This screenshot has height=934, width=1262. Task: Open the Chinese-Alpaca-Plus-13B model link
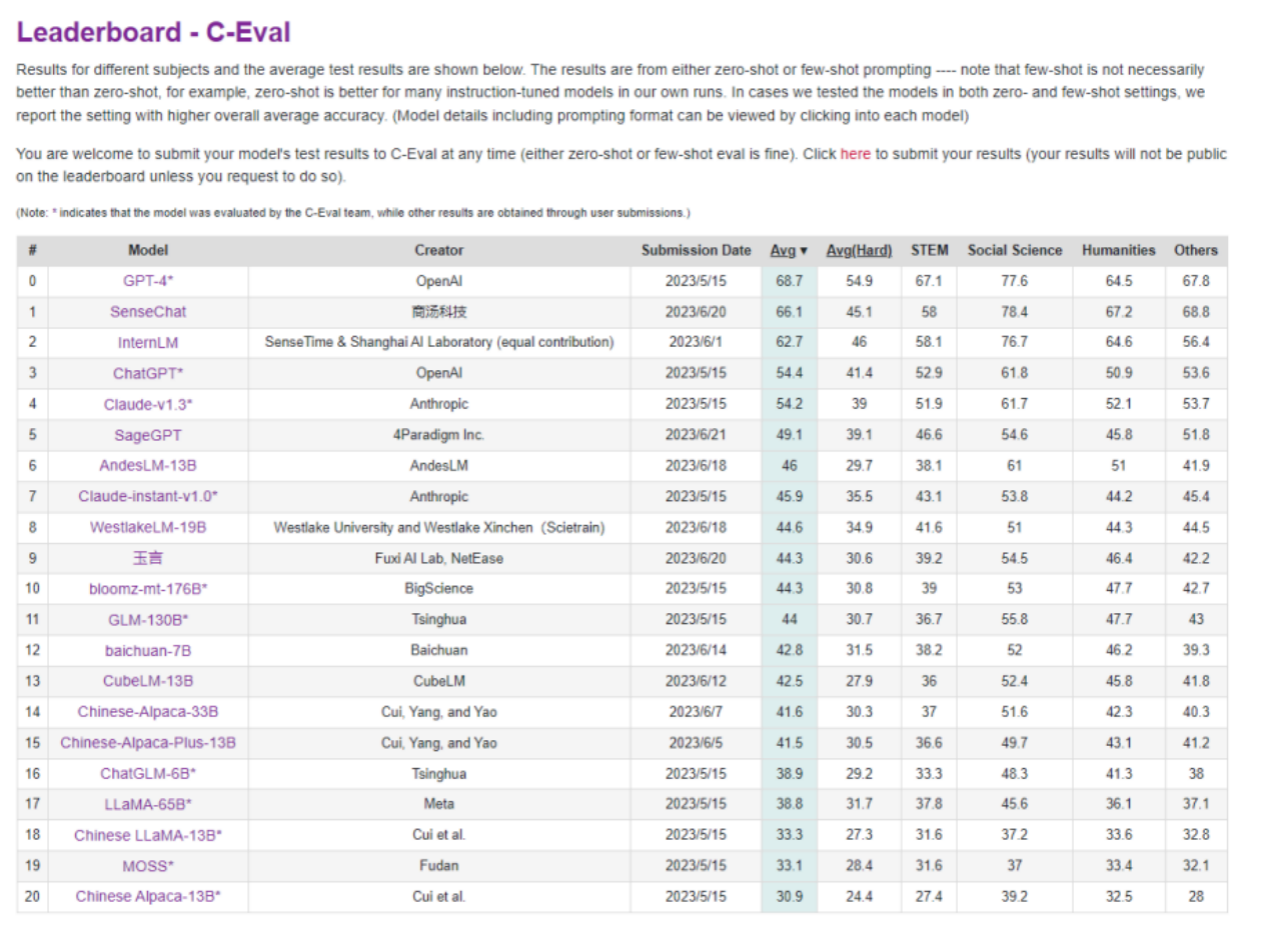[x=148, y=743]
